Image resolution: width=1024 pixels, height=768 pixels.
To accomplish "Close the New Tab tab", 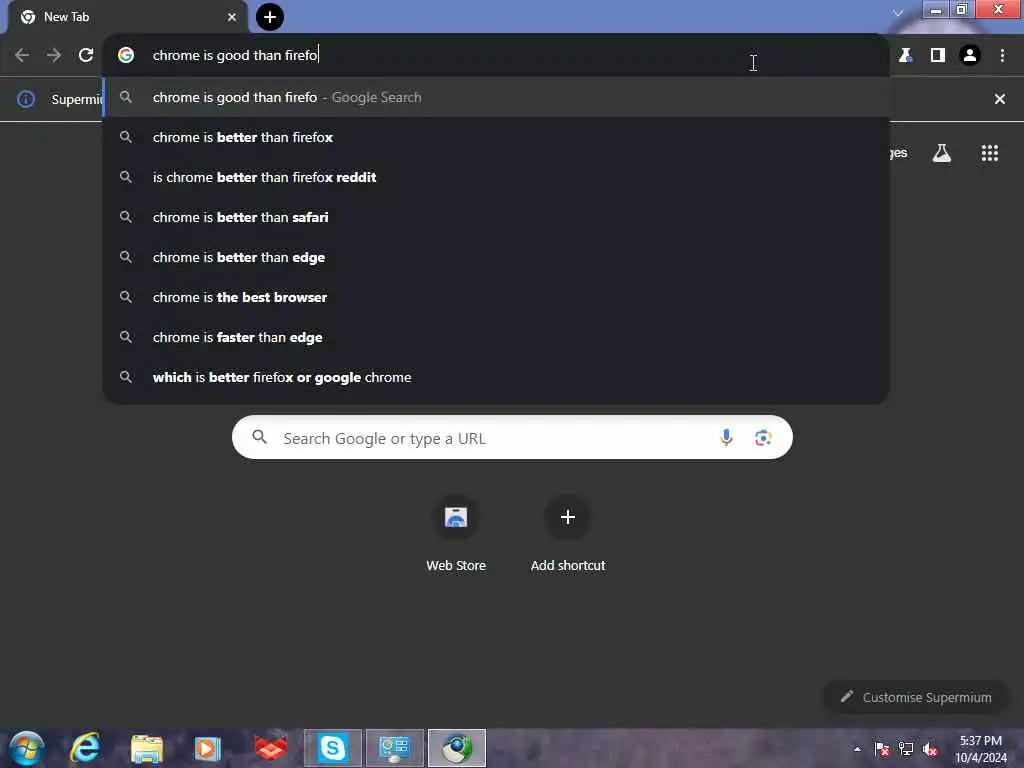I will point(232,17).
